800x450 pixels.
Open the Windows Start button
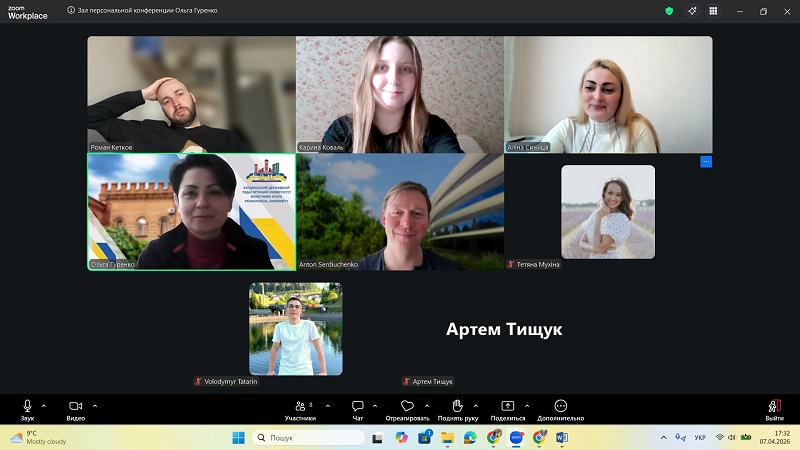pyautogui.click(x=238, y=438)
